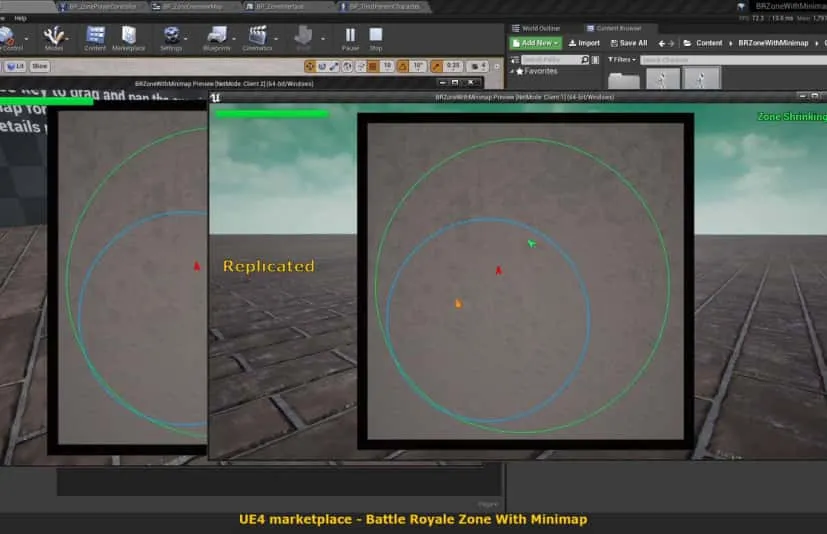Open the Marketplace toolbar button
This screenshot has height=534, width=827.
pyautogui.click(x=129, y=39)
